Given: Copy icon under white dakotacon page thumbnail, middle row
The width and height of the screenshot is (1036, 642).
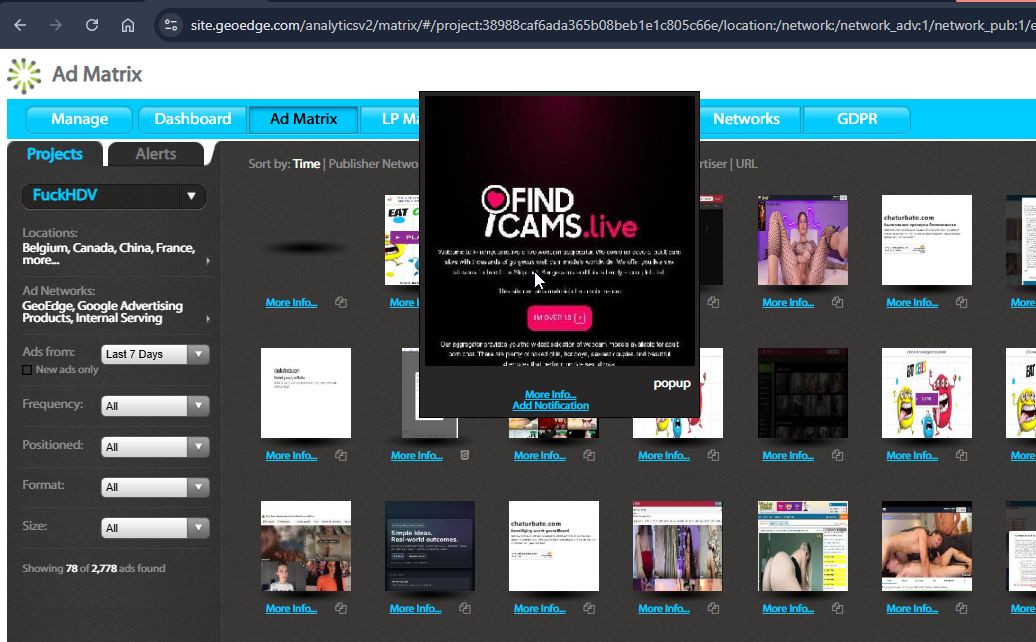Looking at the screenshot, I should pos(341,456).
